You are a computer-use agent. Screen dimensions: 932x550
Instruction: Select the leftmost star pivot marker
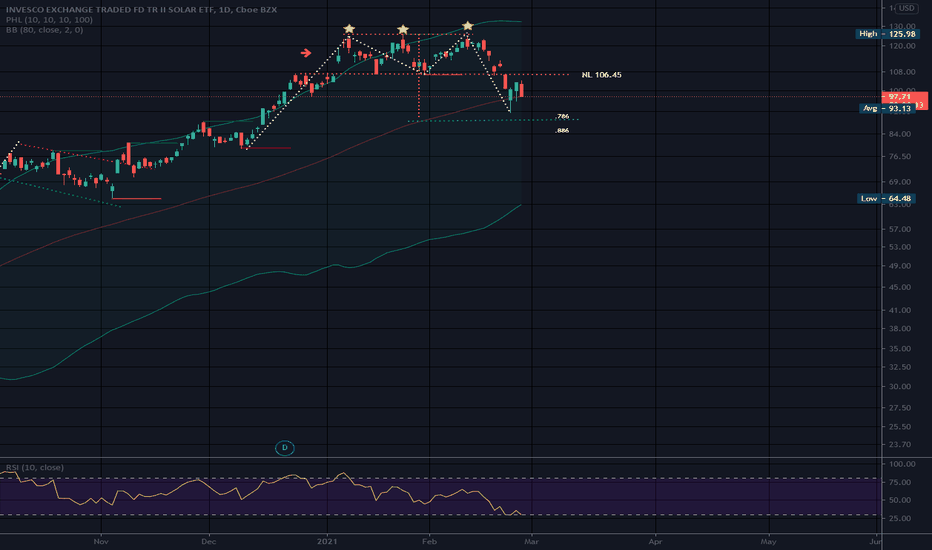[349, 29]
